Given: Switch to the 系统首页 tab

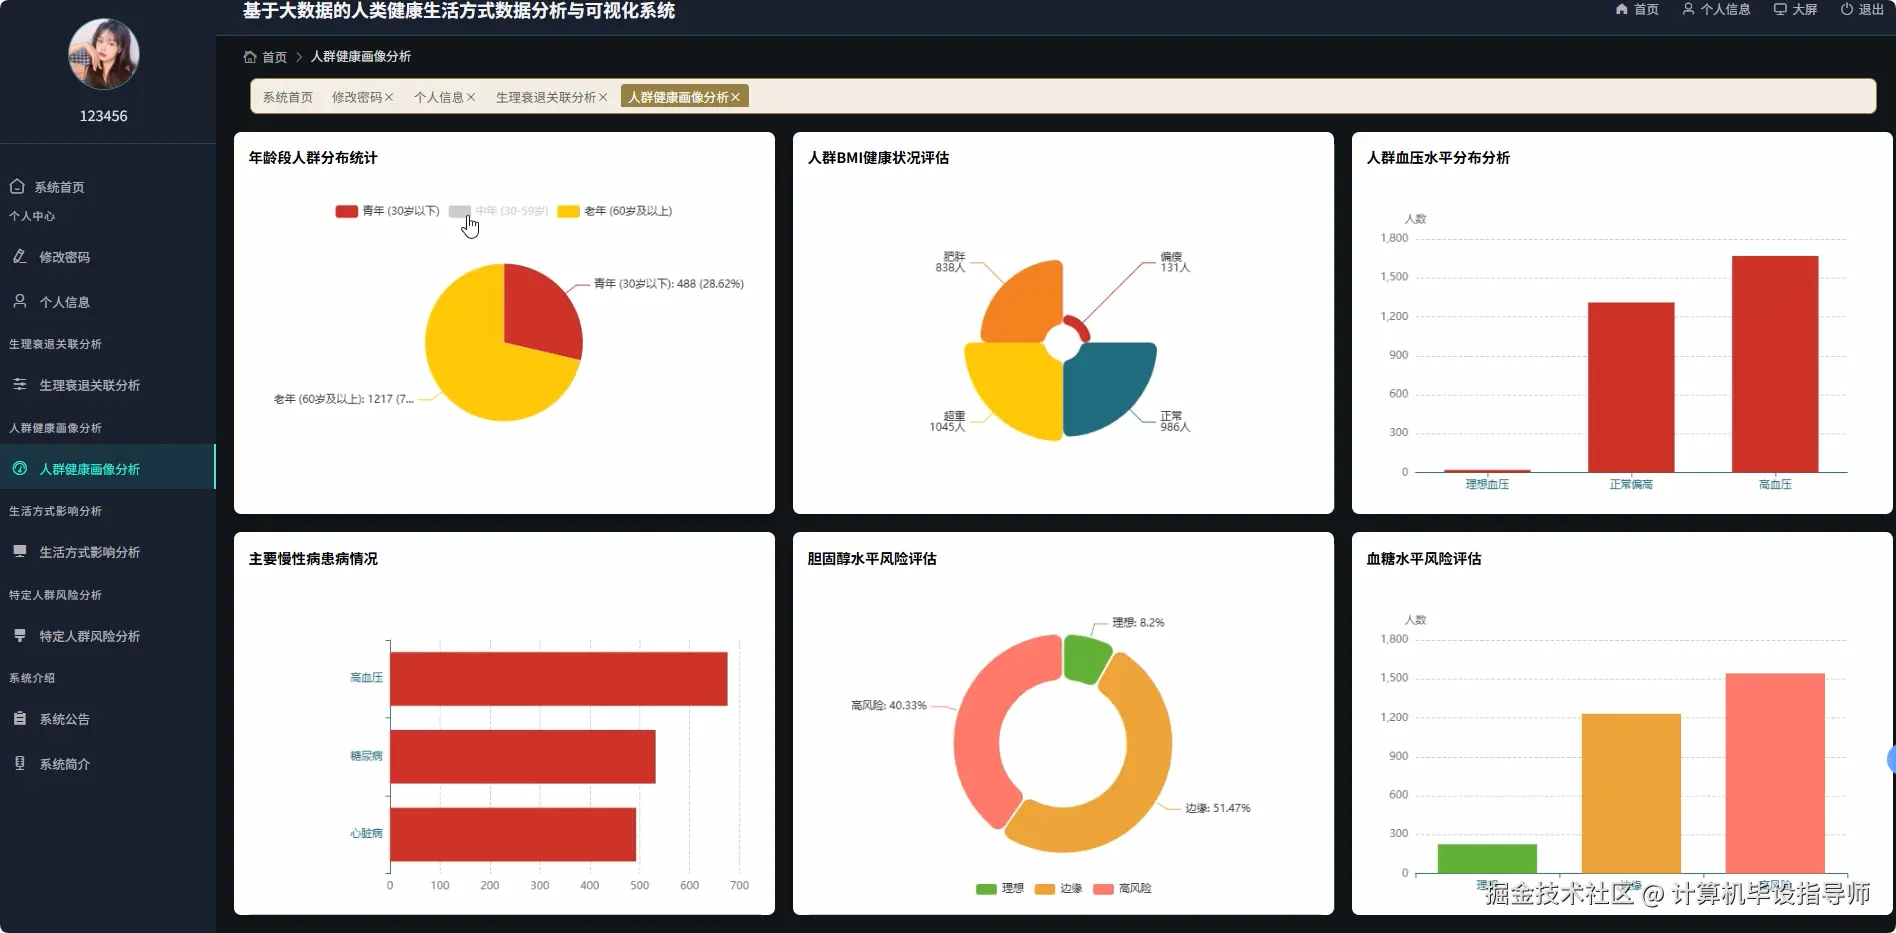Looking at the screenshot, I should (x=288, y=97).
